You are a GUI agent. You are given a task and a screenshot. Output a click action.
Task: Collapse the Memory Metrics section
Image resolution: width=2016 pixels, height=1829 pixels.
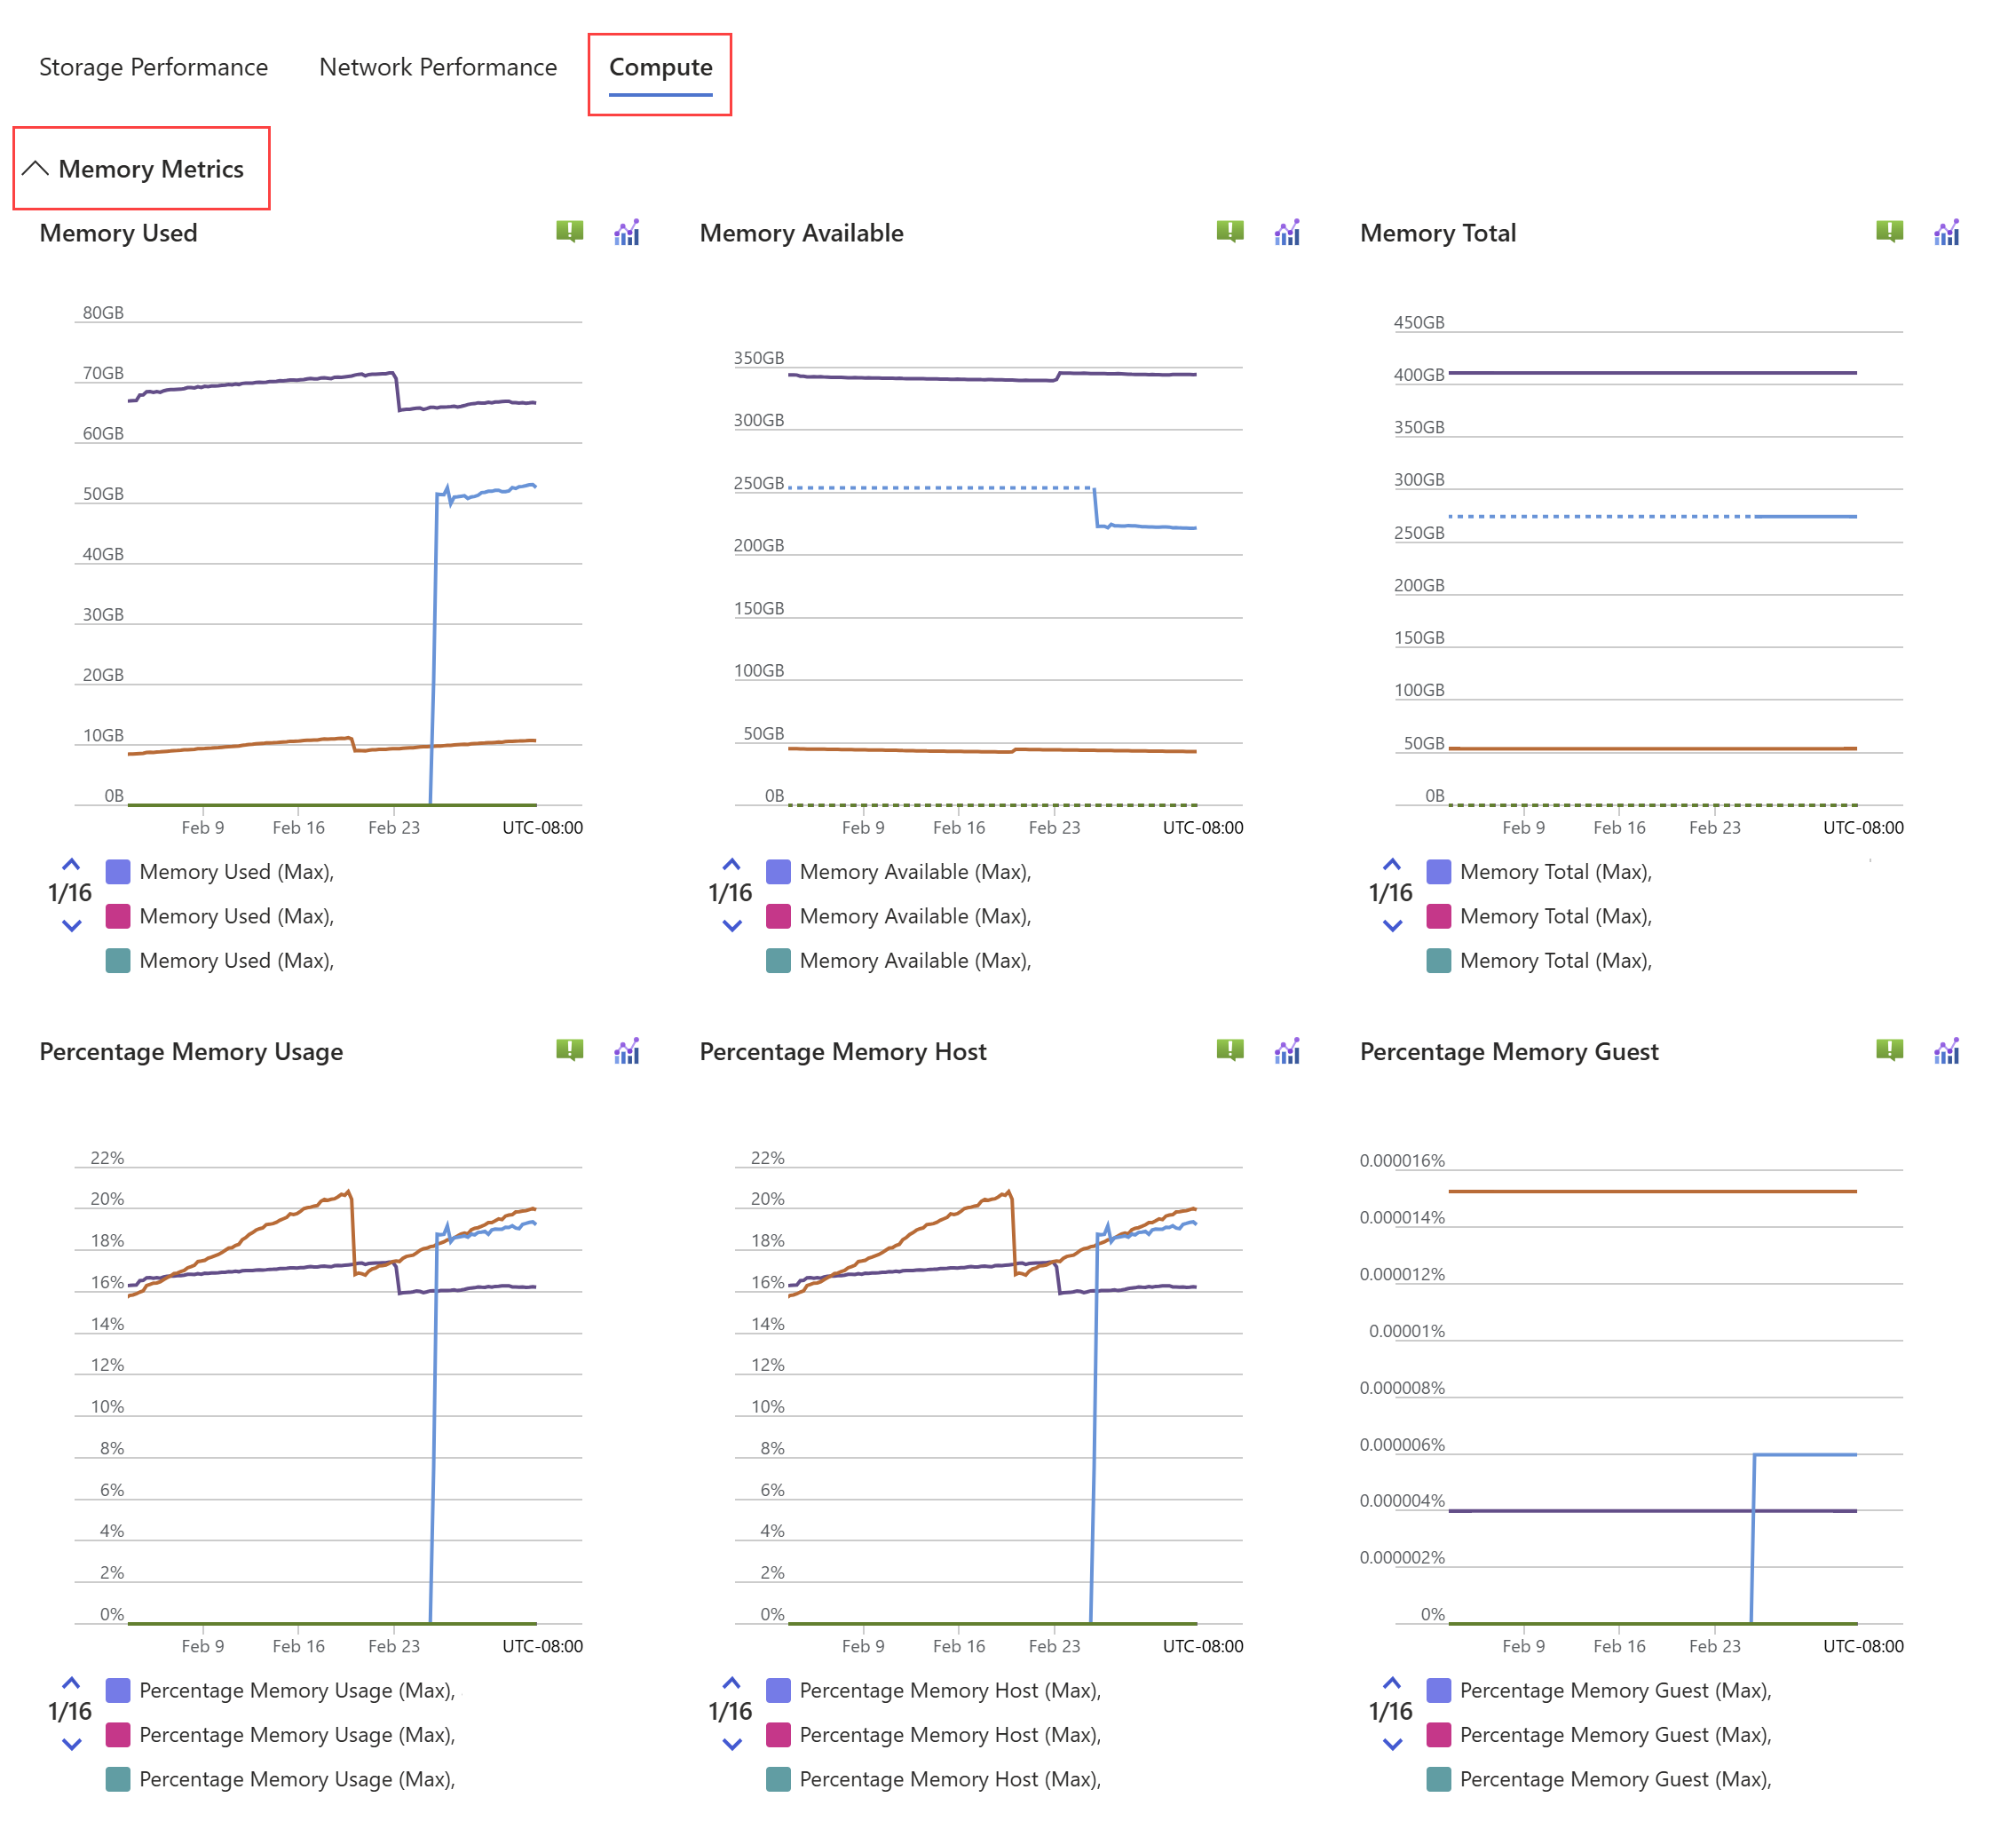[x=36, y=169]
